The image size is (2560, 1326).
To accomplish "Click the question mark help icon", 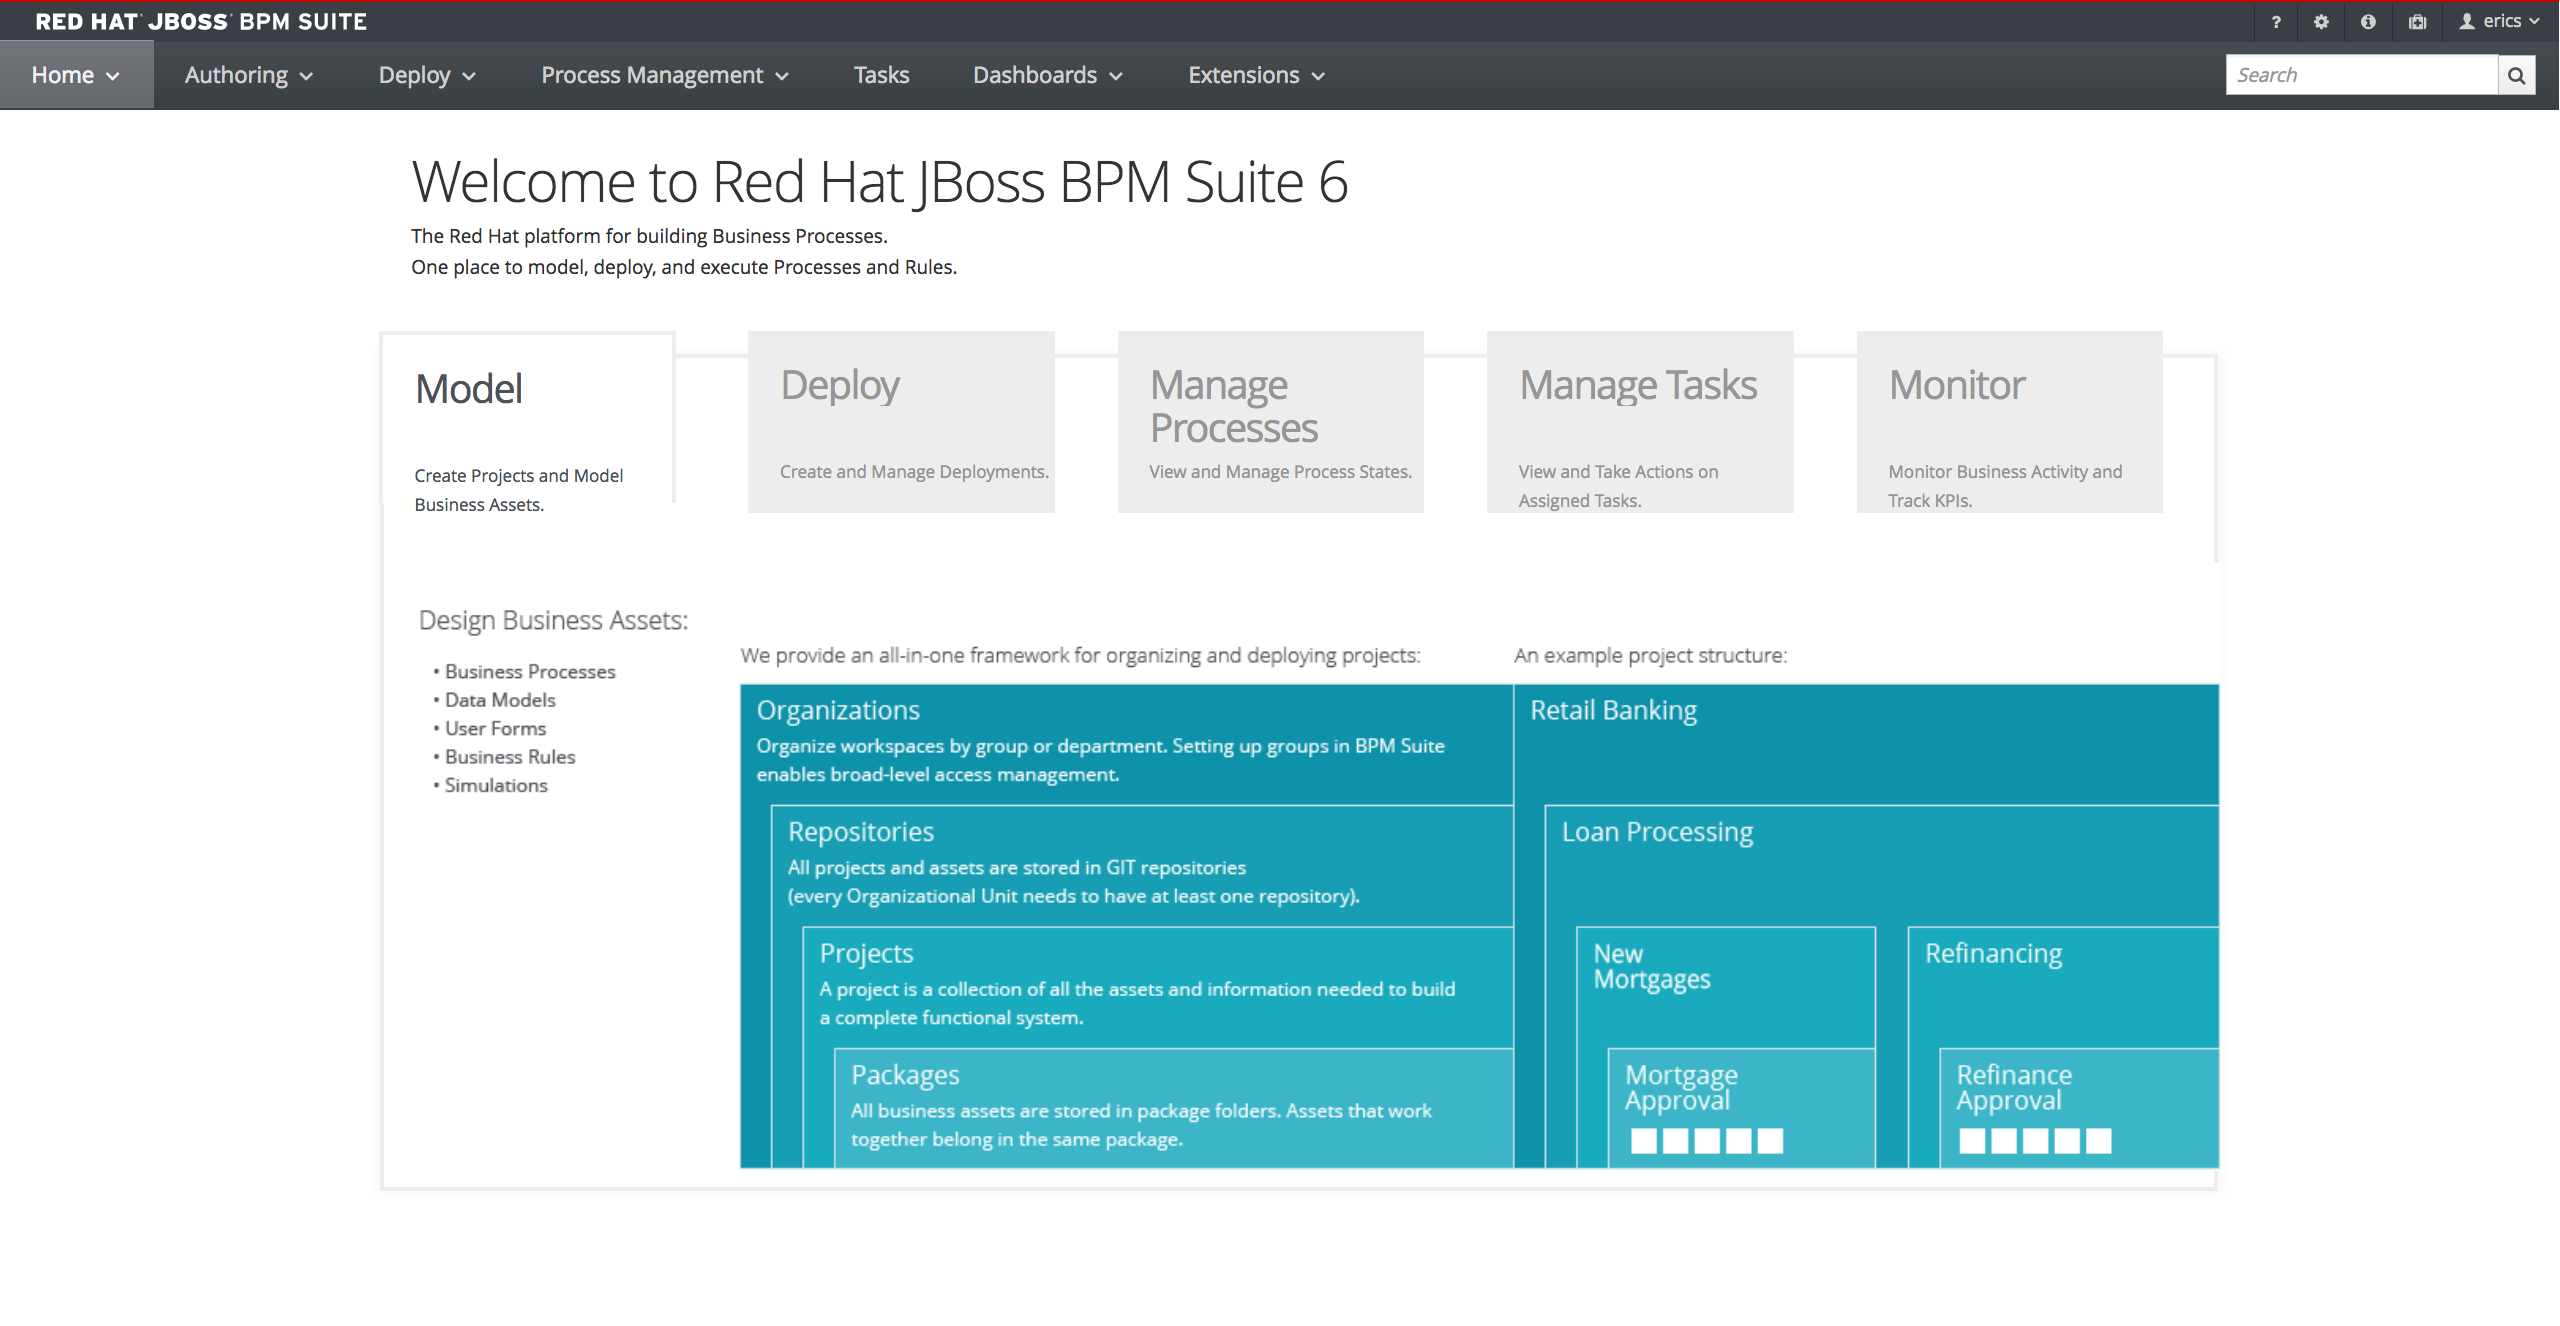I will [x=2276, y=21].
